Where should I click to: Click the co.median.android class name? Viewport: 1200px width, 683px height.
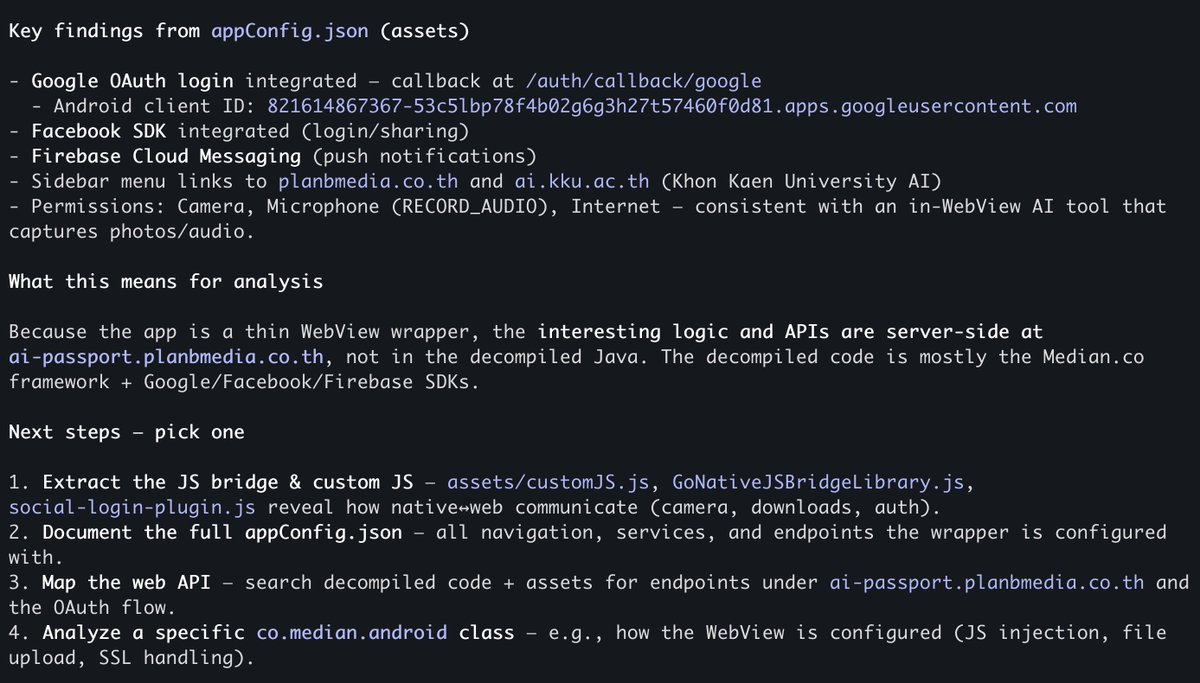point(354,631)
